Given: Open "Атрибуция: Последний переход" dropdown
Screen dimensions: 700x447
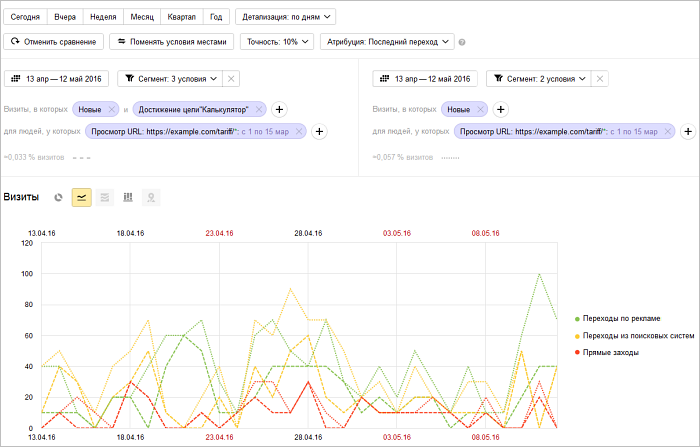Looking at the screenshot, I should click(x=386, y=42).
